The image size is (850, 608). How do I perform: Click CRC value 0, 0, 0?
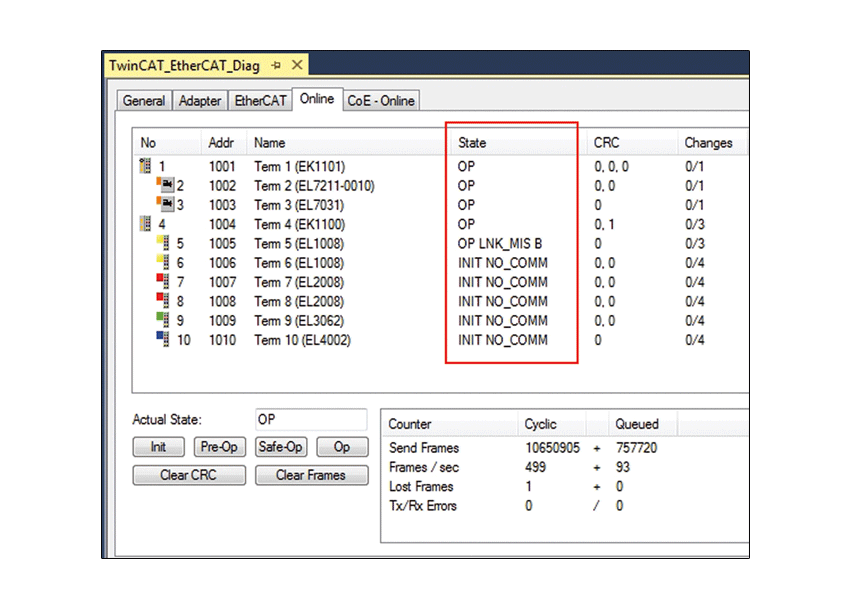[x=611, y=166]
